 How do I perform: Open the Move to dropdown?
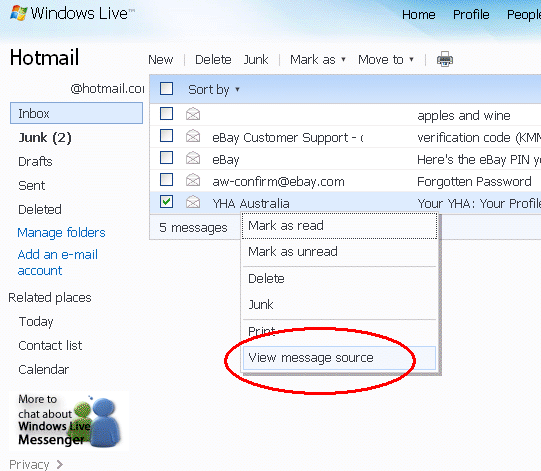386,60
